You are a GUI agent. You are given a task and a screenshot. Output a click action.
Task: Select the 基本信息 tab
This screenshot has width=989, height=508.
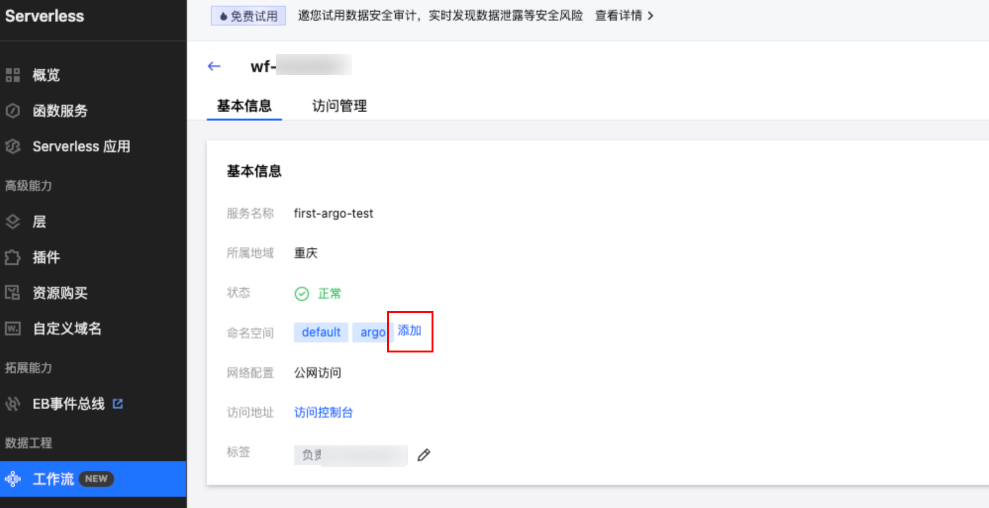[x=244, y=106]
